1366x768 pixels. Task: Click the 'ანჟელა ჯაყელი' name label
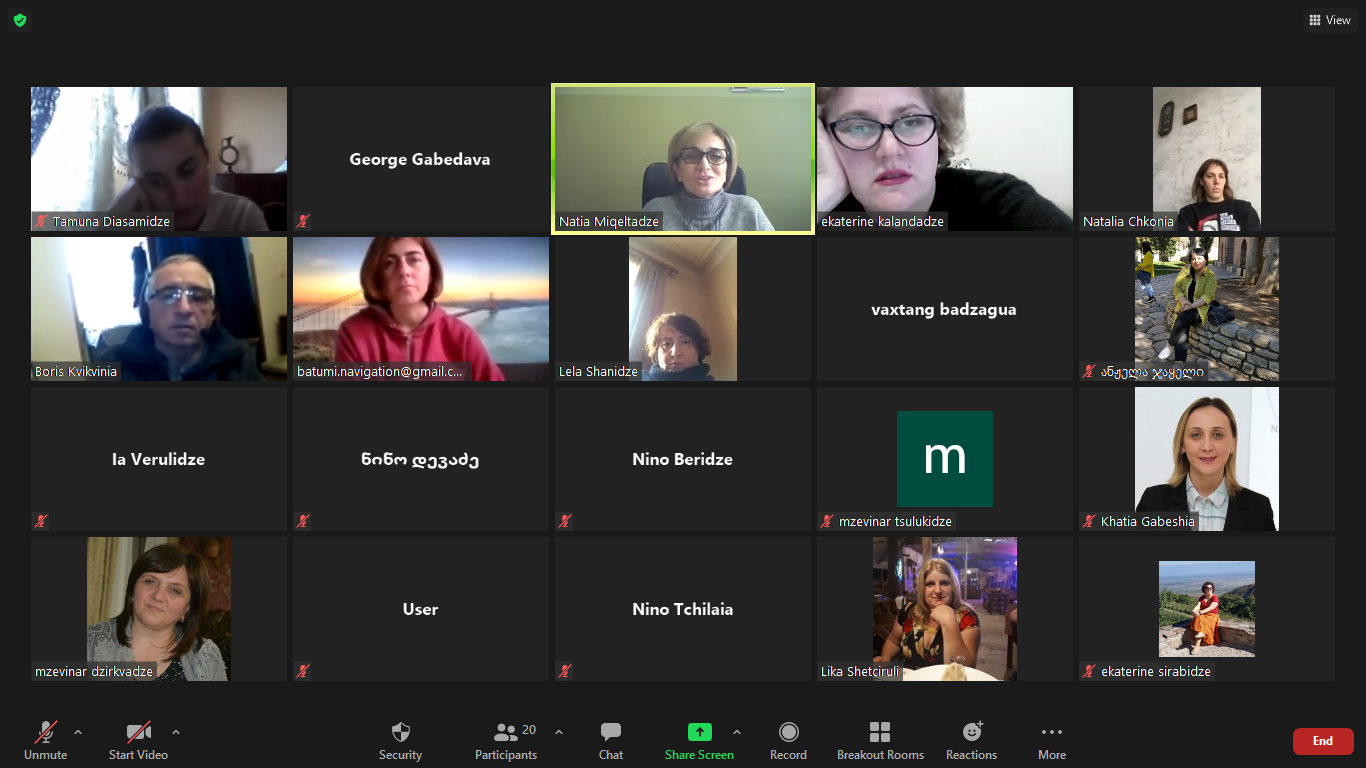coord(1153,372)
